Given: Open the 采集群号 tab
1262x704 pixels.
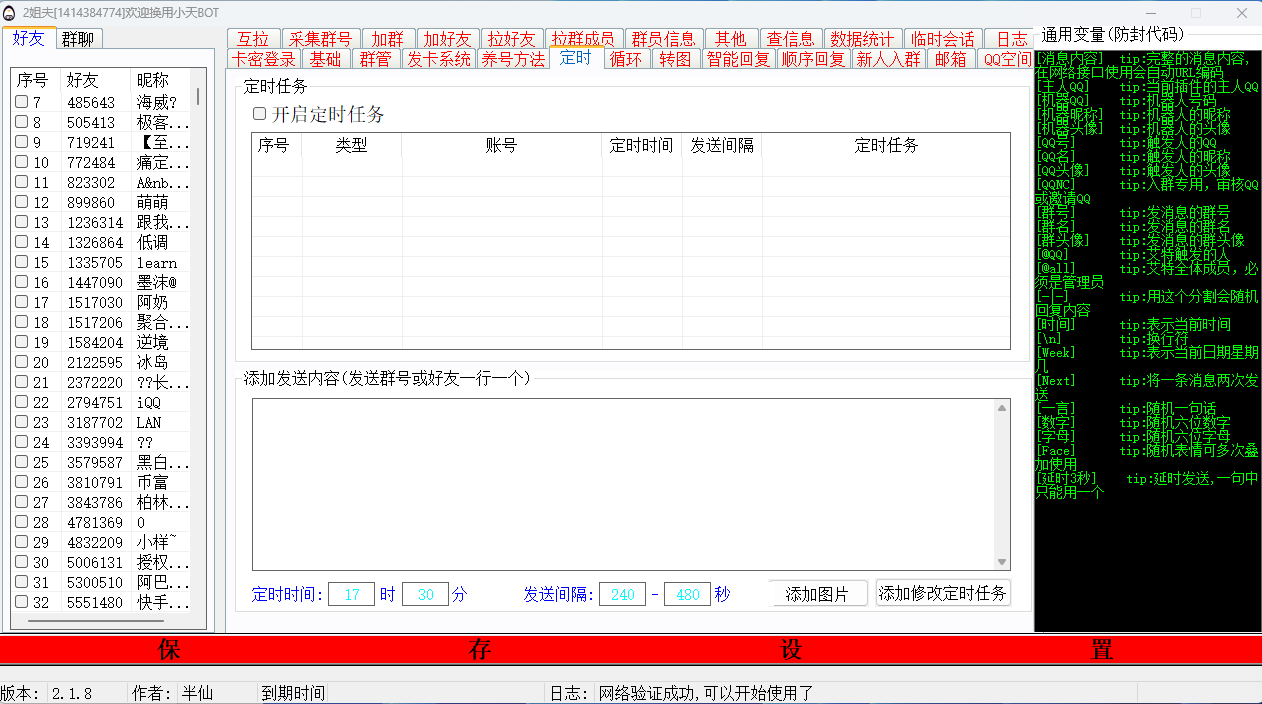Looking at the screenshot, I should coord(320,39).
